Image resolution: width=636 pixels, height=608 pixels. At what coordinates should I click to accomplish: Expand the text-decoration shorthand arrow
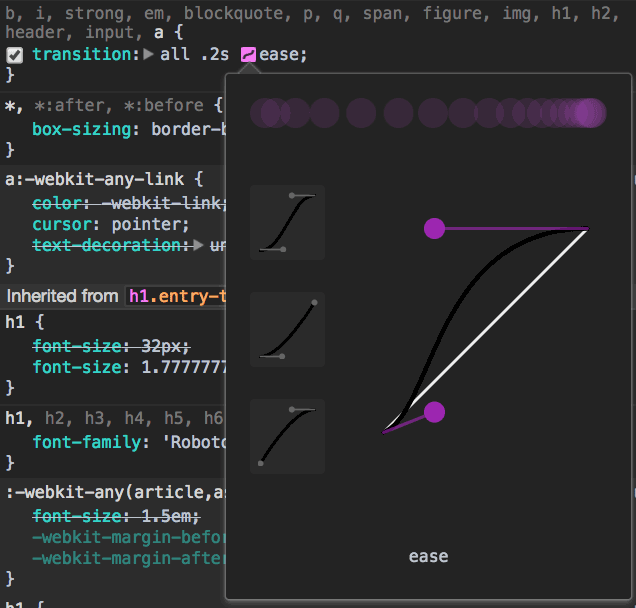[199, 245]
